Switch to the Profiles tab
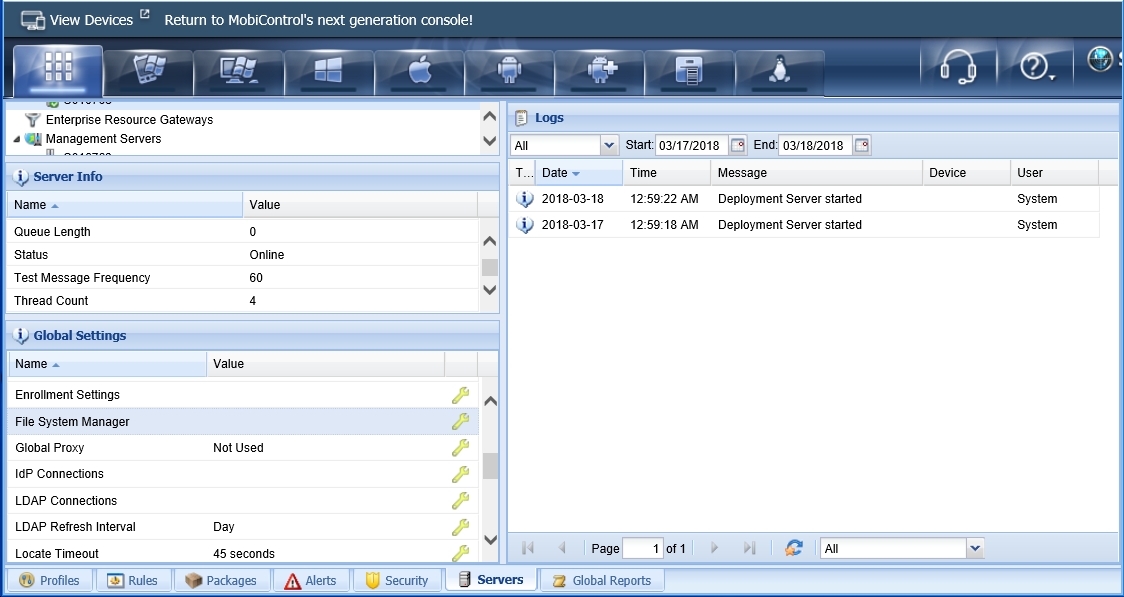This screenshot has height=597, width=1124. pos(50,580)
